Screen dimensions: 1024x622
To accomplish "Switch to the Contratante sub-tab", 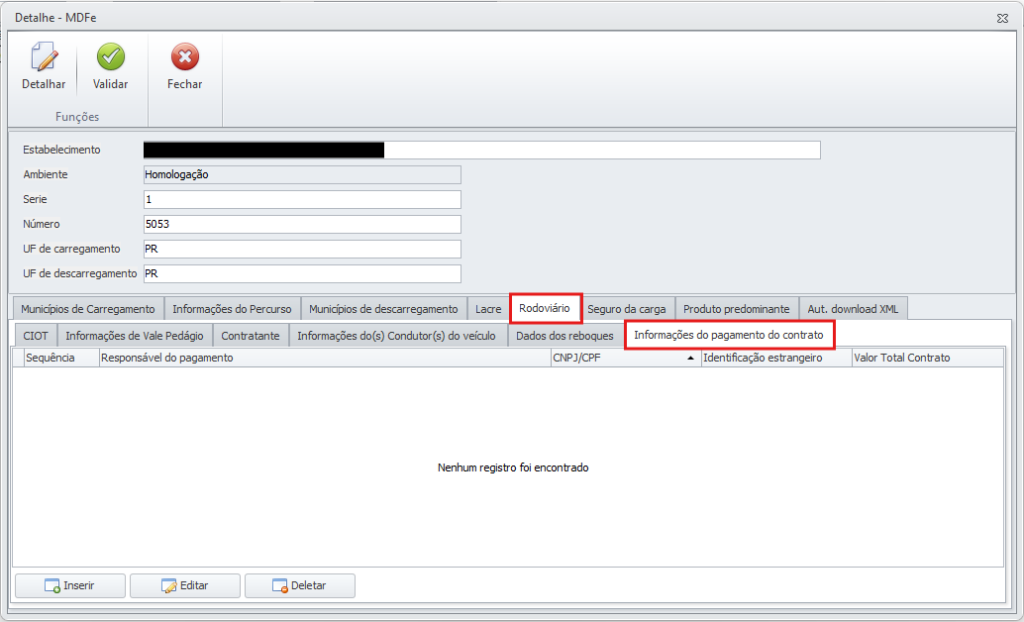I will pos(250,336).
